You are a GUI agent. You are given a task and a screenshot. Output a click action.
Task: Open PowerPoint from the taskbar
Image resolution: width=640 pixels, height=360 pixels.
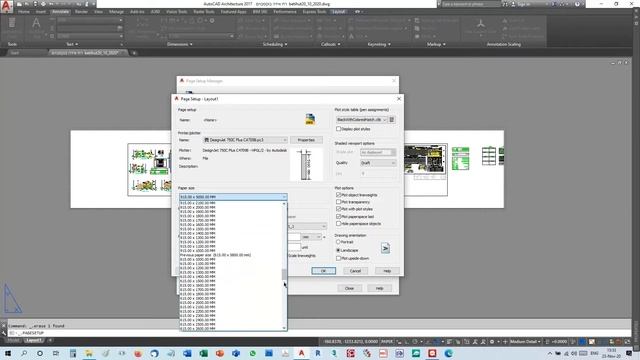pyautogui.click(x=220, y=353)
